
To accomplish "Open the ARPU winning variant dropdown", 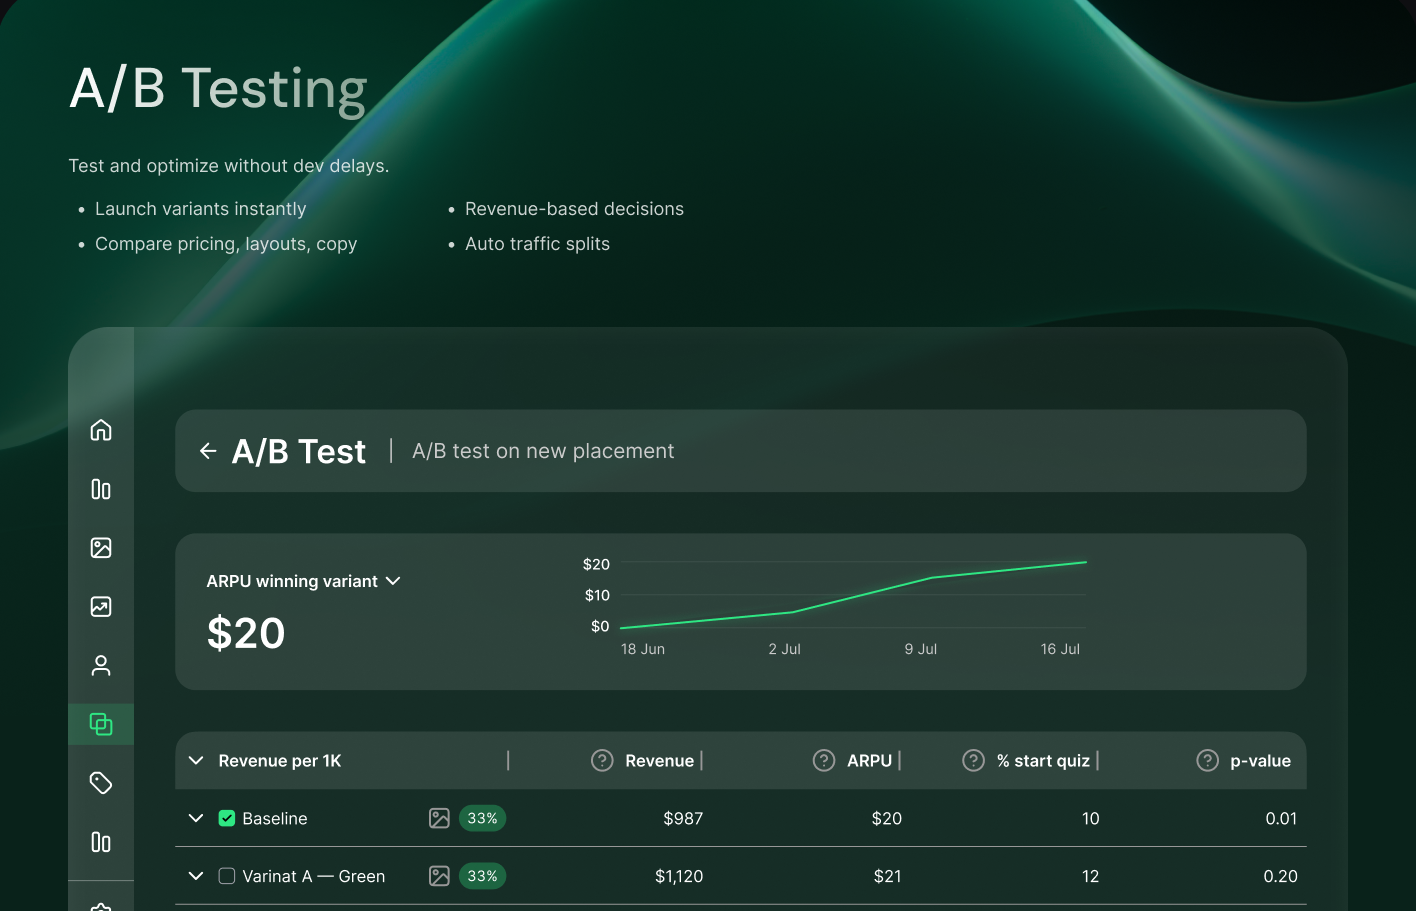I will [x=303, y=581].
